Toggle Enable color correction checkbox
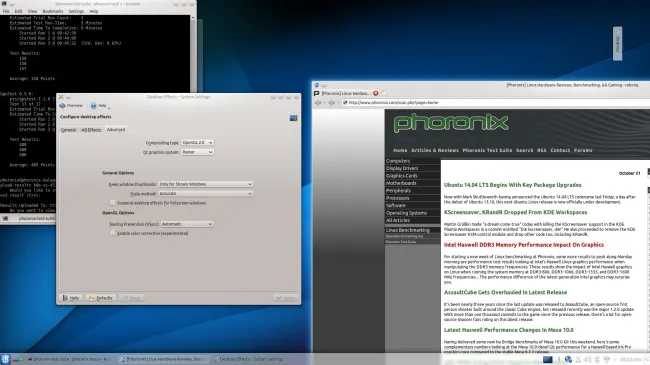650x365 pixels. click(112, 233)
